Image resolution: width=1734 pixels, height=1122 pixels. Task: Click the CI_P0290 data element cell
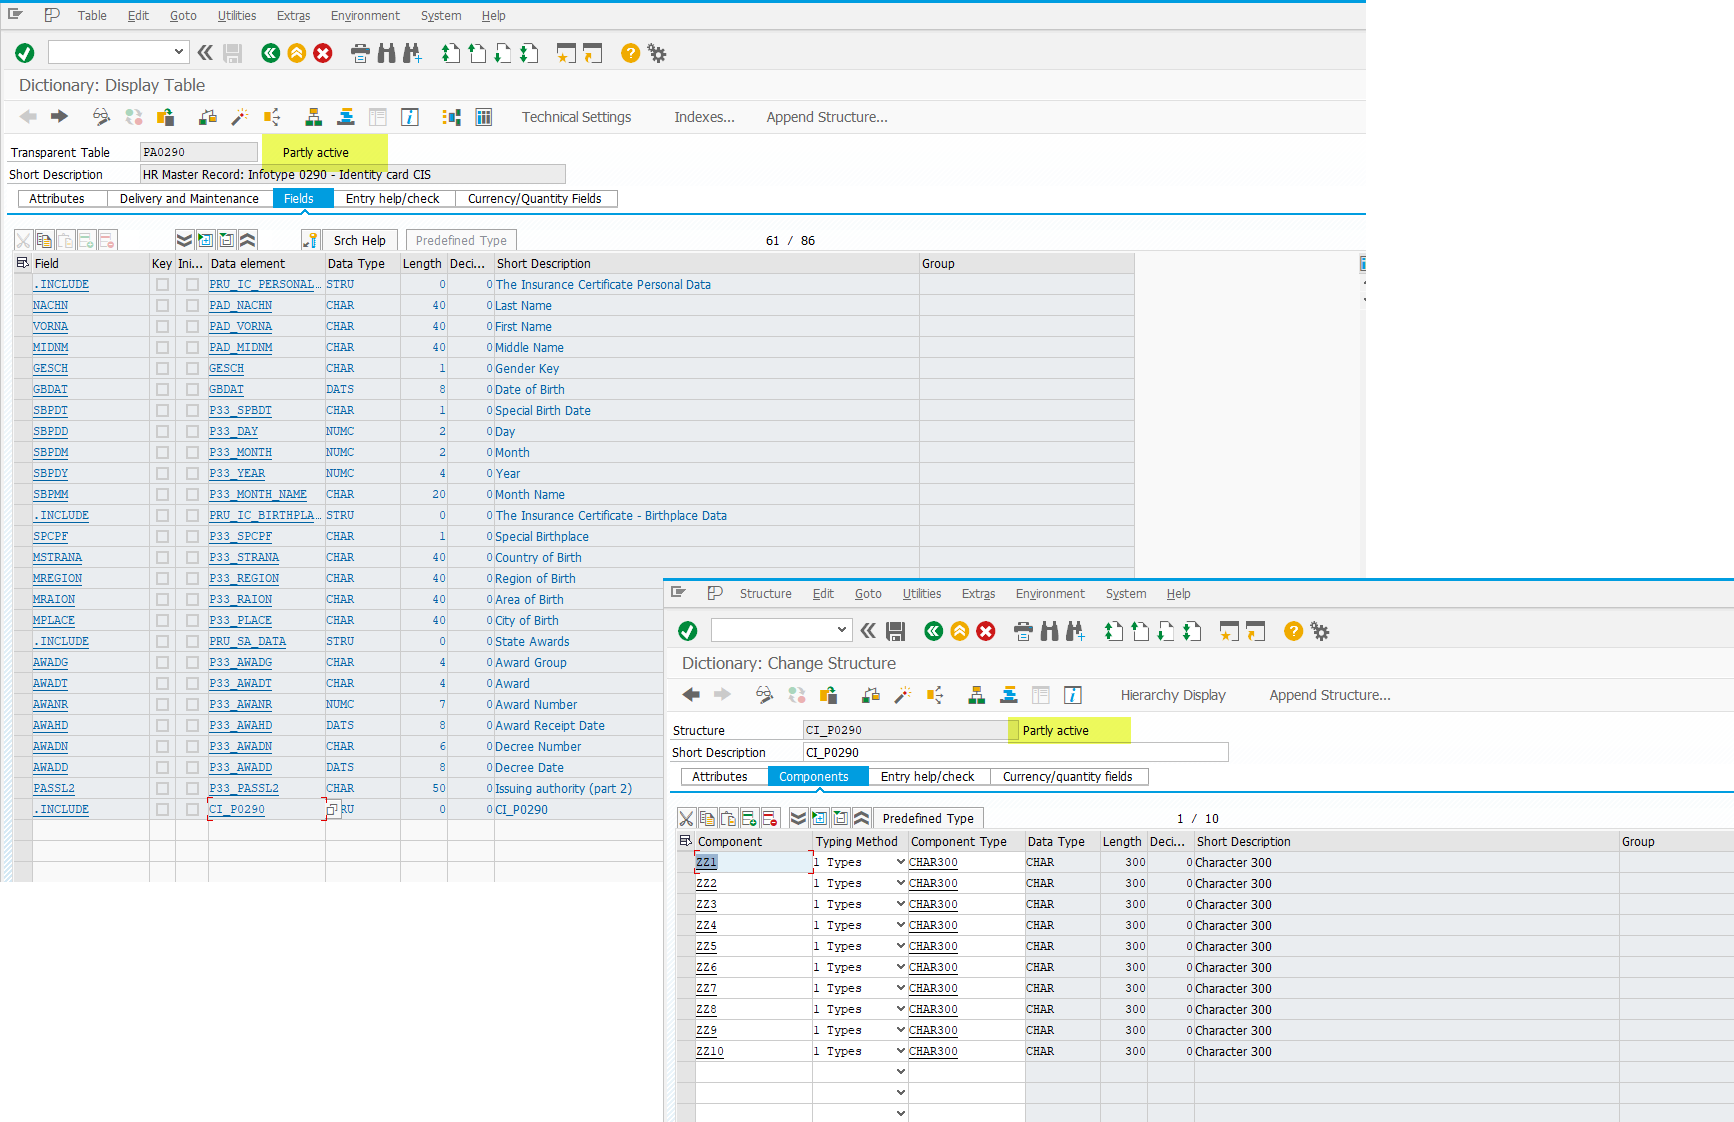click(x=266, y=810)
